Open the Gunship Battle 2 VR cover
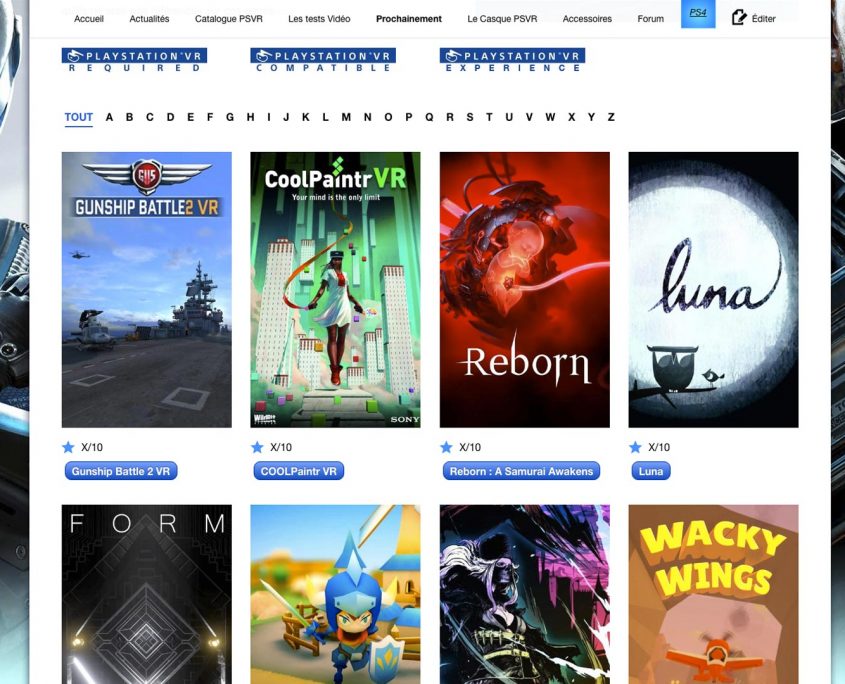The width and height of the screenshot is (845, 684). 147,290
